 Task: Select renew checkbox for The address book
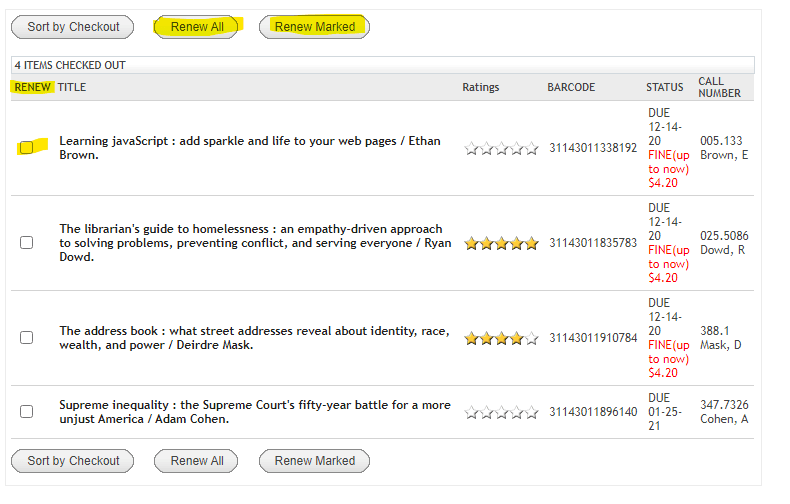coord(26,338)
